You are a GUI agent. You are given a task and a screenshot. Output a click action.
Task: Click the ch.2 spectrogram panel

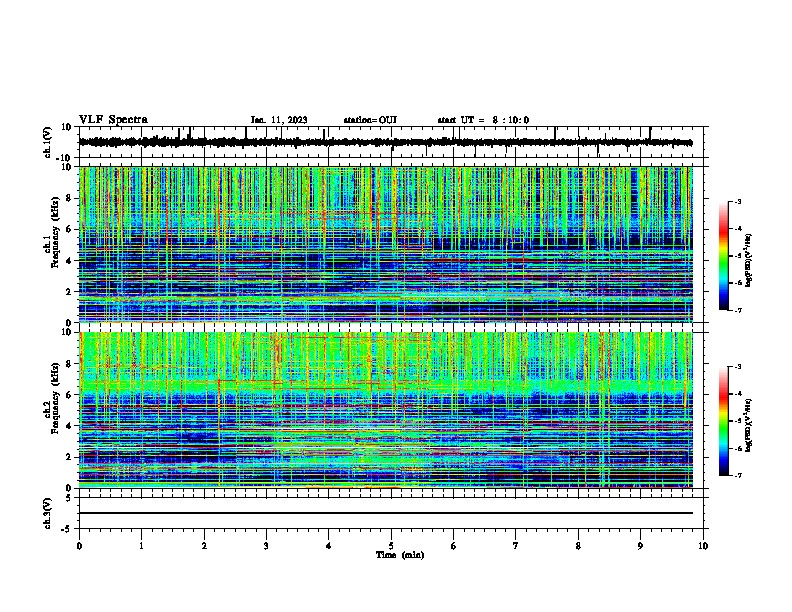(x=385, y=410)
